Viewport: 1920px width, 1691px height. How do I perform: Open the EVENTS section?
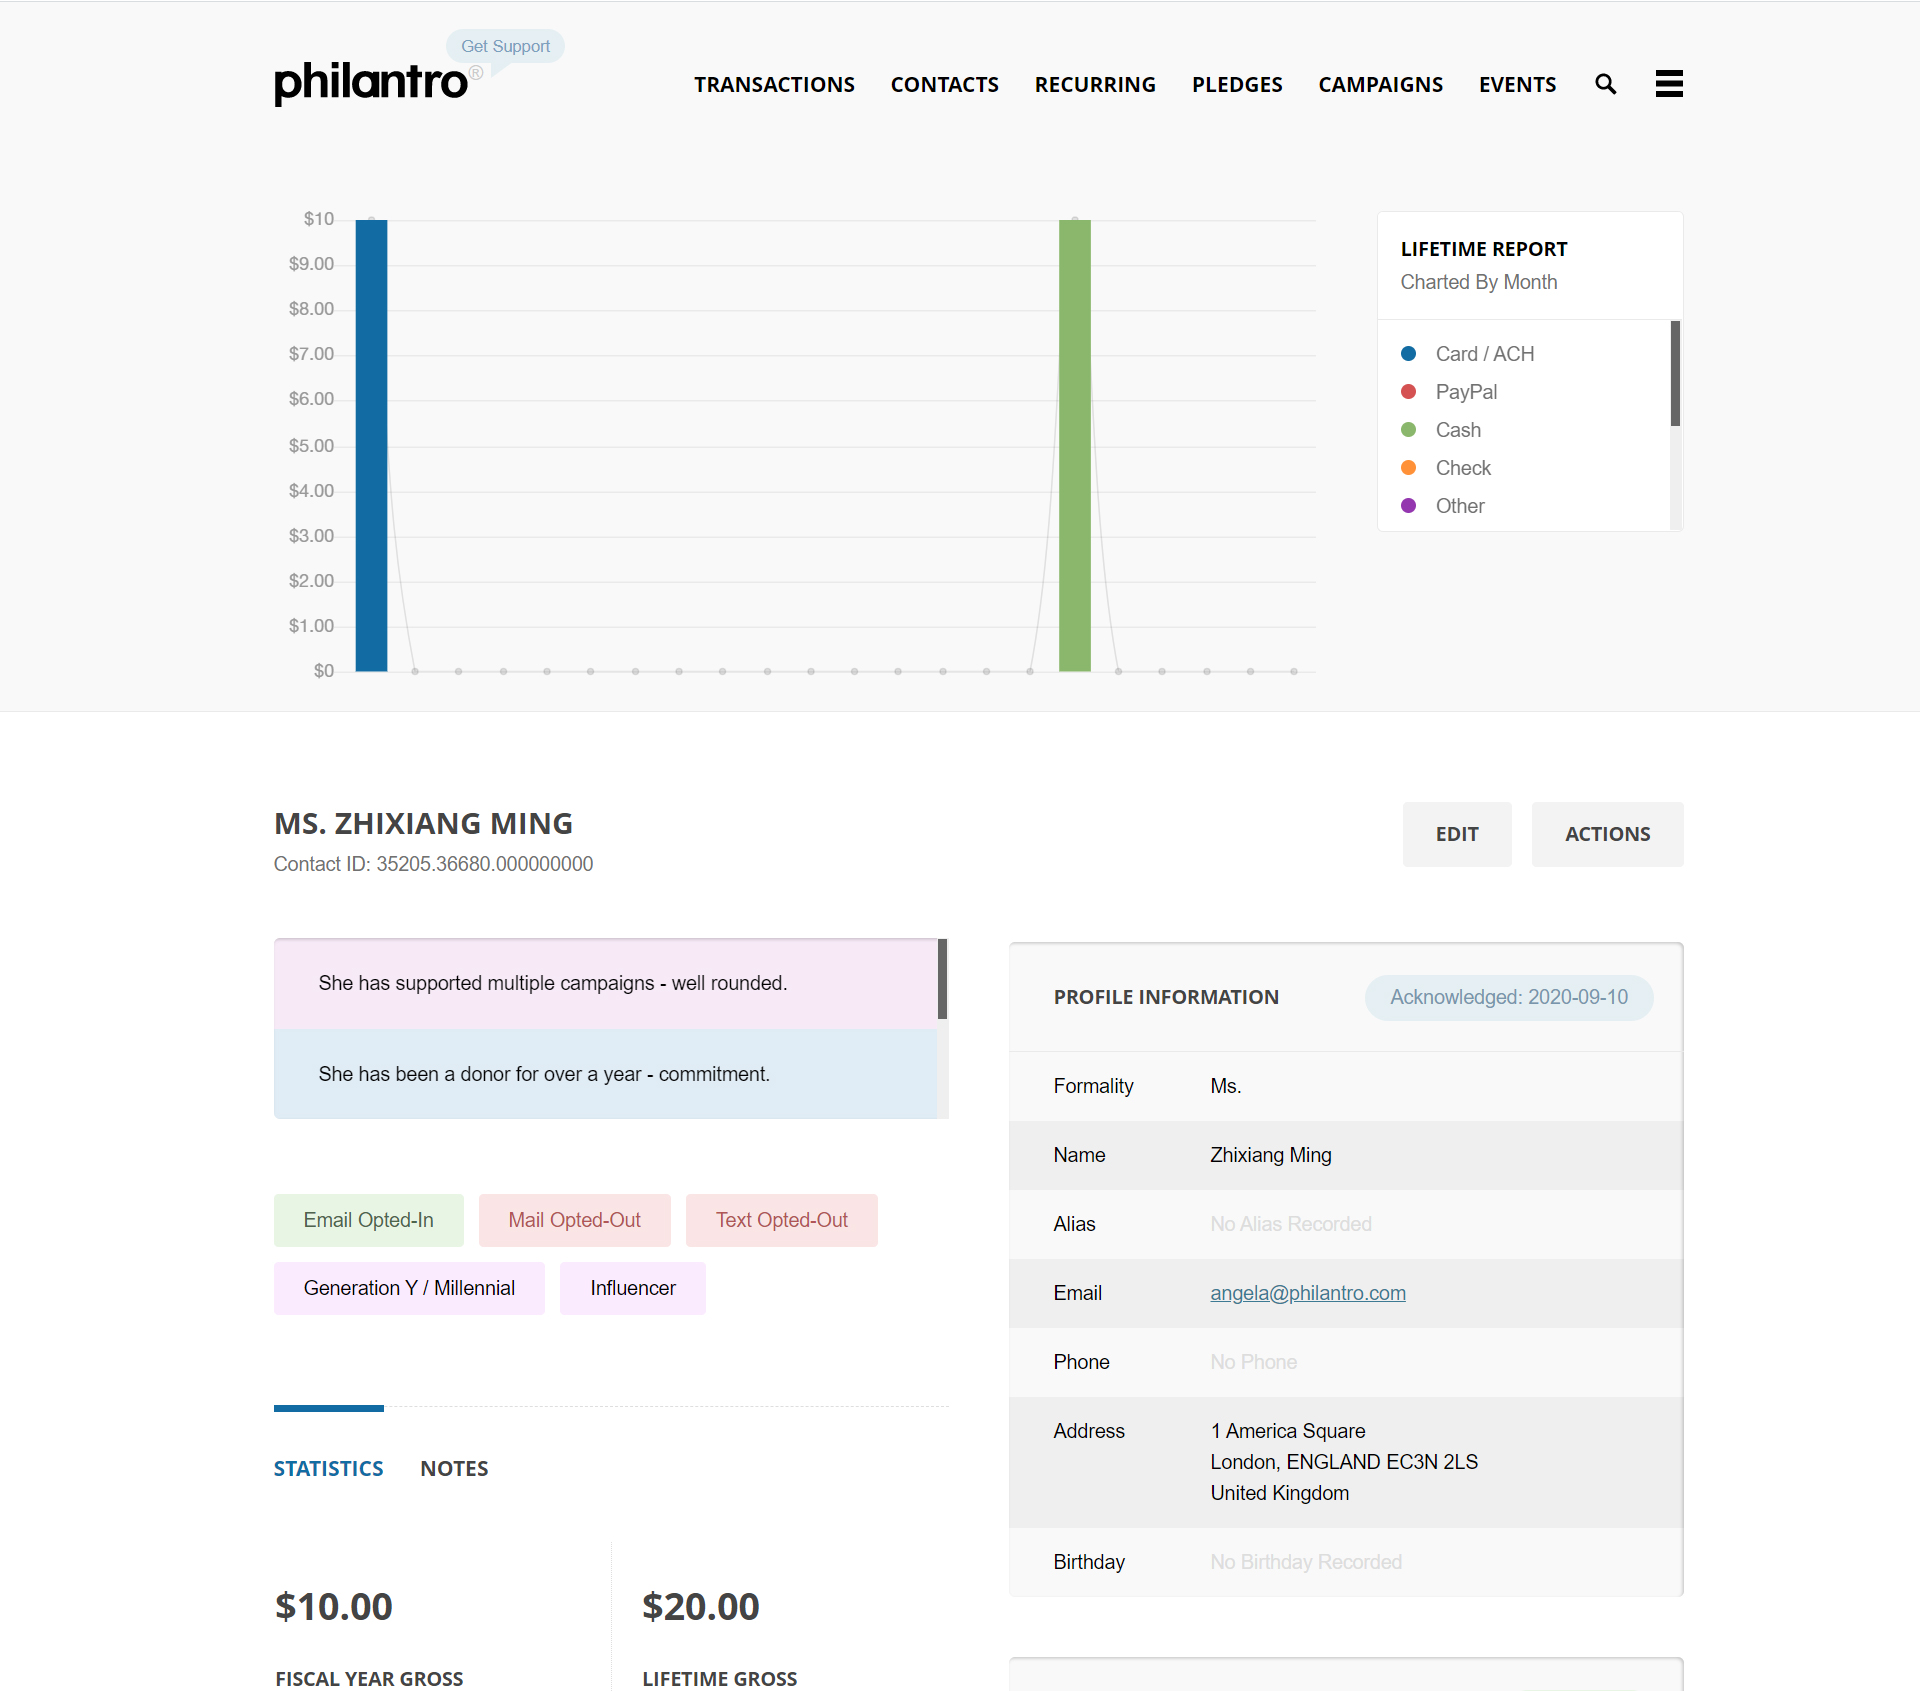click(1517, 85)
